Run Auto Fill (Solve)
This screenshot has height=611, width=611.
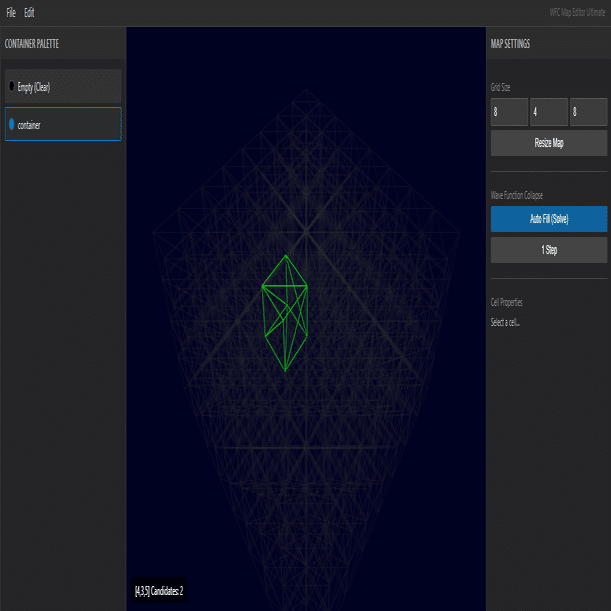(549, 219)
